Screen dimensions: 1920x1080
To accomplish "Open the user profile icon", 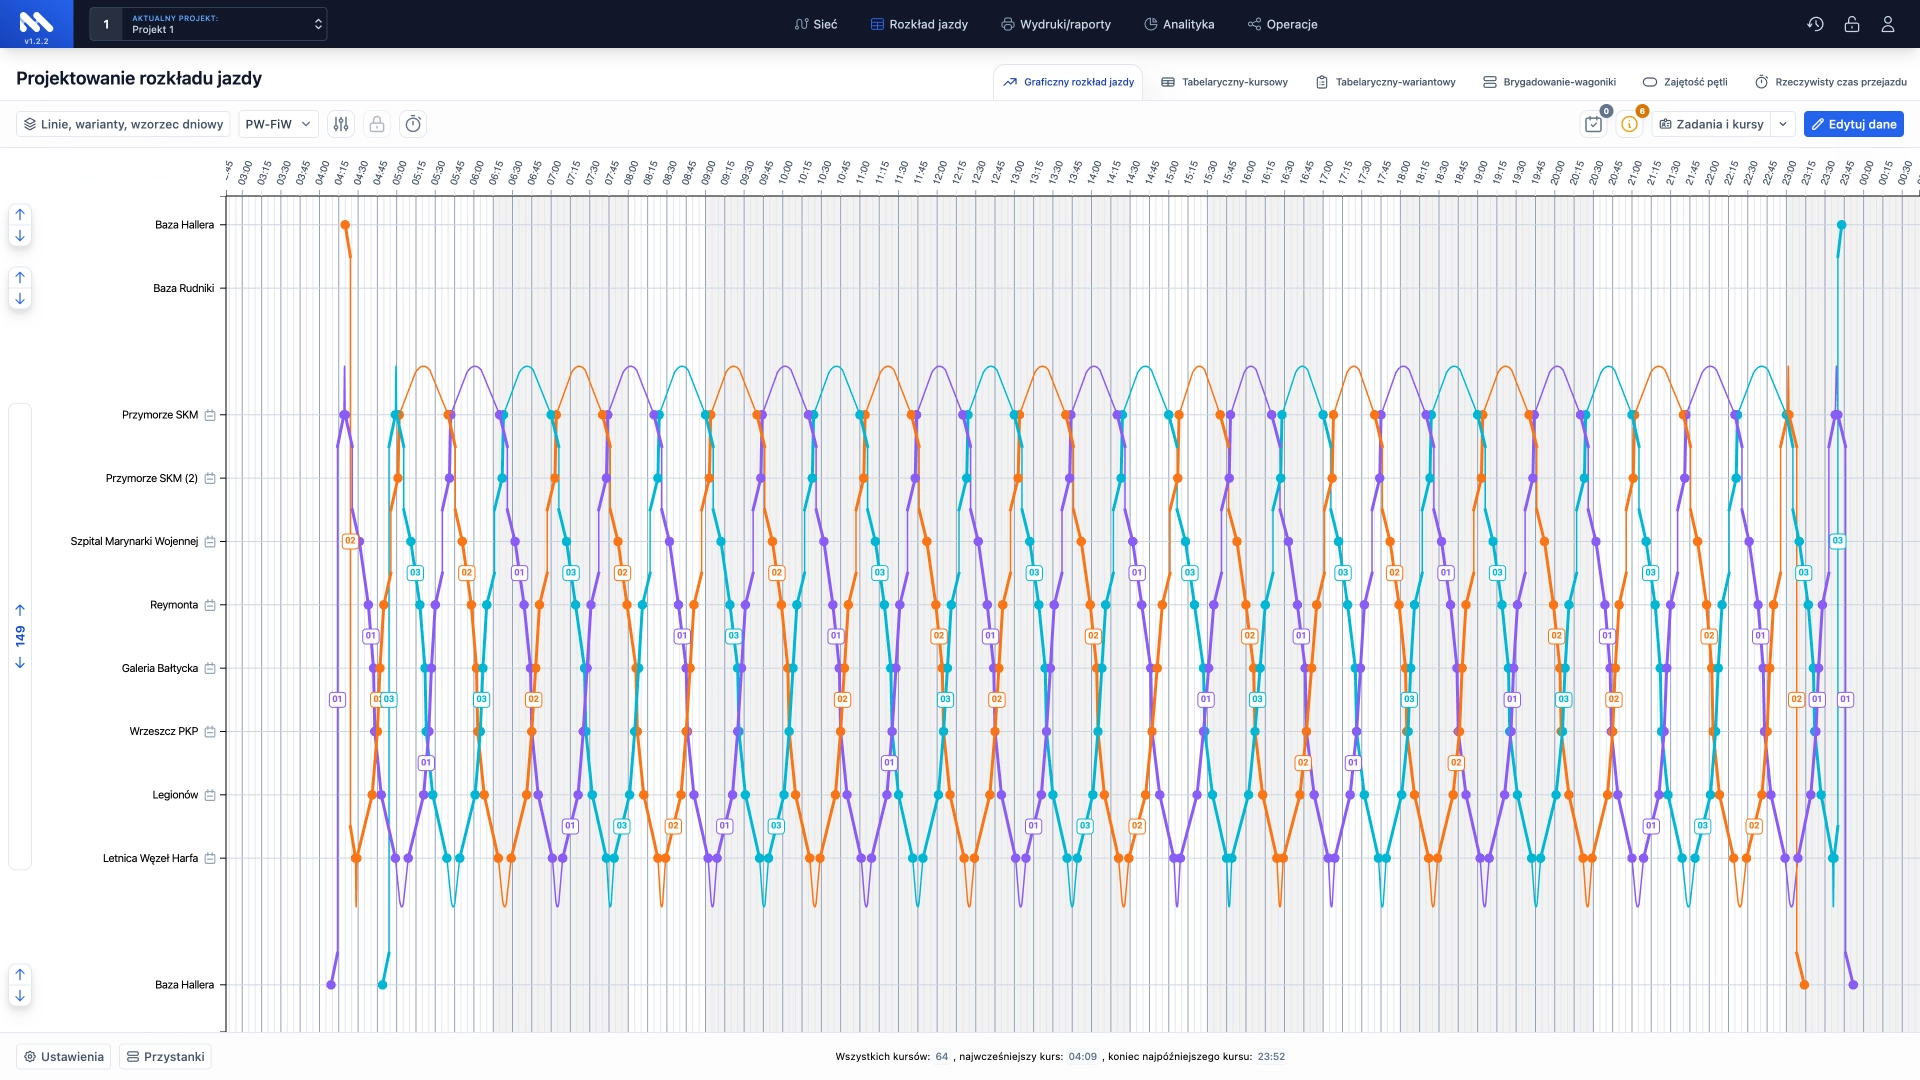I will (1887, 24).
